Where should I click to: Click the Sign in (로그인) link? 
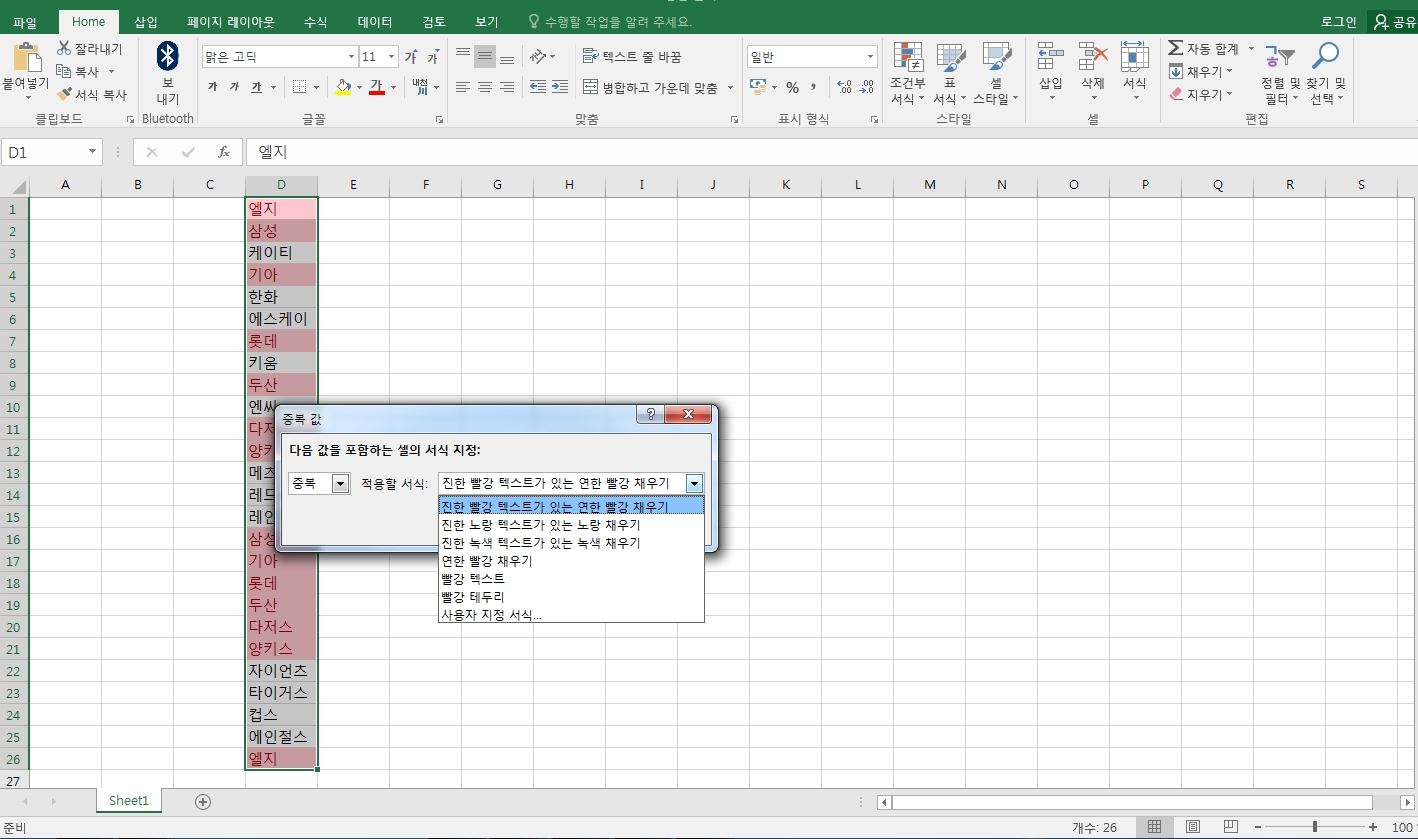tap(1338, 21)
